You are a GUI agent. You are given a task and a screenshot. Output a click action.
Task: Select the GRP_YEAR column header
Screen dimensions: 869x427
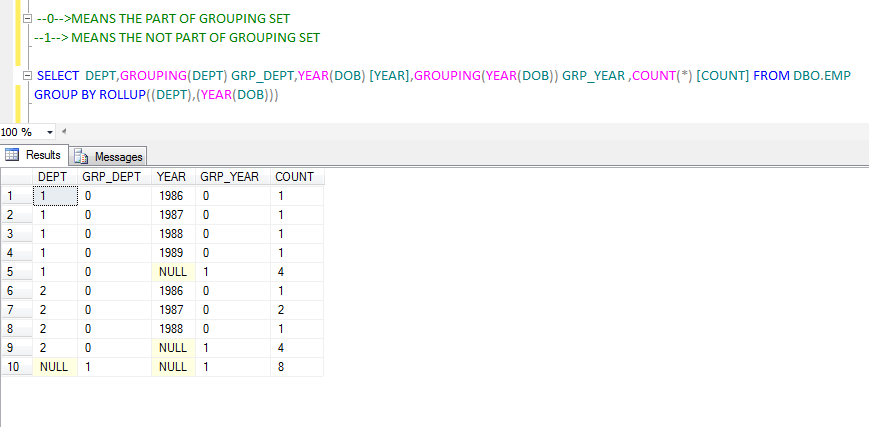click(x=231, y=177)
